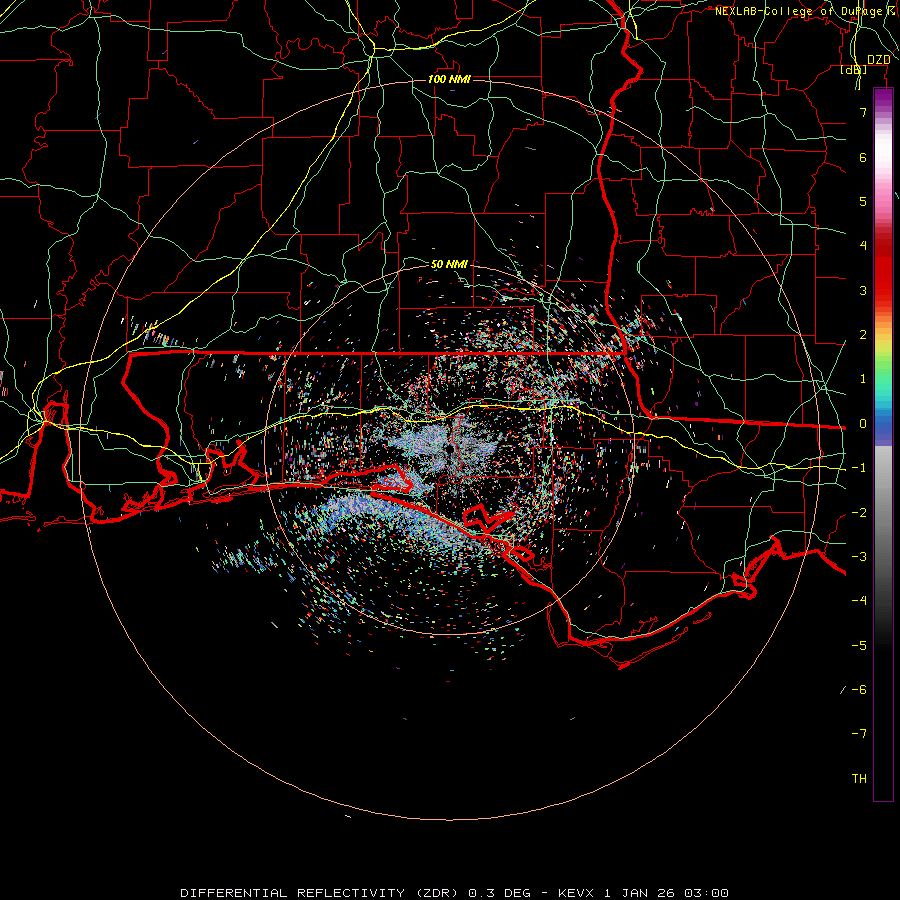The image size is (900, 900).
Task: Click the 4 value on color scale
Action: 863,246
